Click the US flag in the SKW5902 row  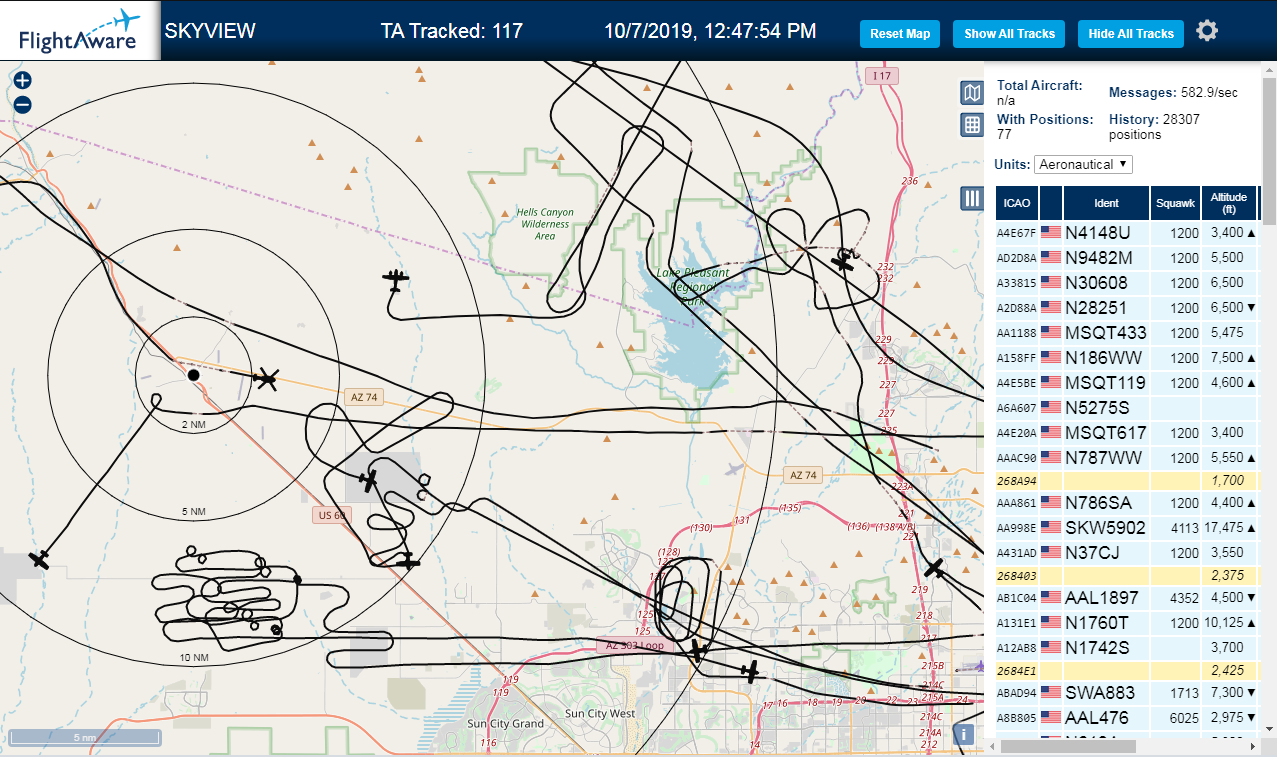[1050, 527]
